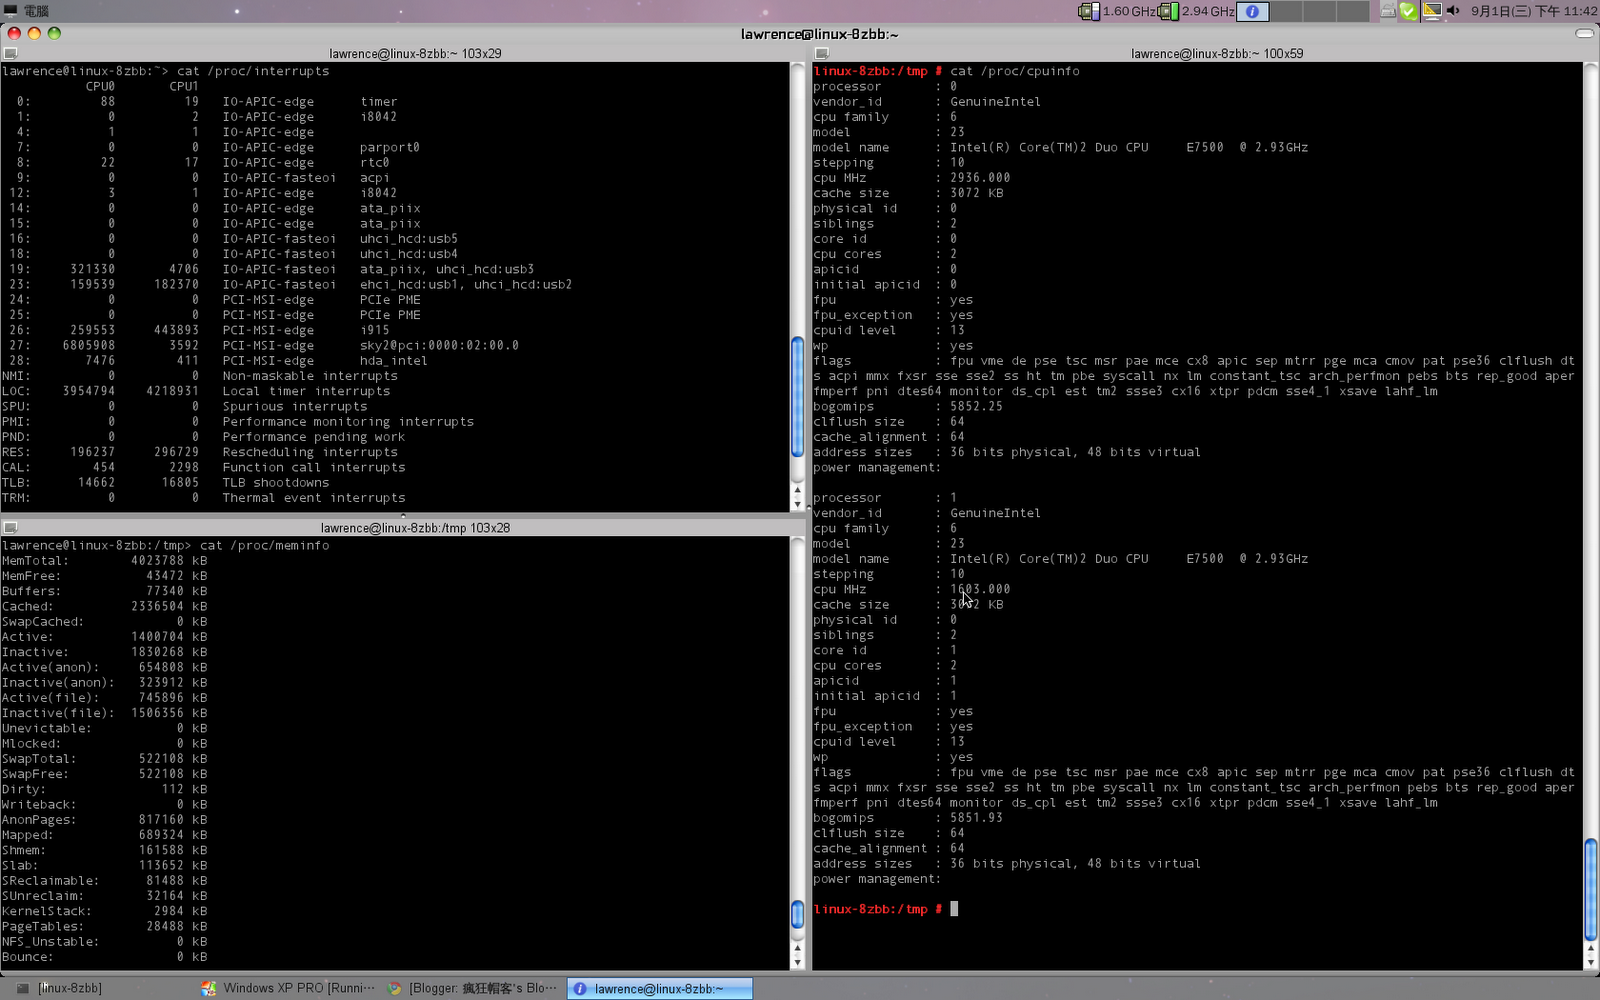Click the 'sky2@pci:0000:02:00.0' interrupt name

(439, 345)
